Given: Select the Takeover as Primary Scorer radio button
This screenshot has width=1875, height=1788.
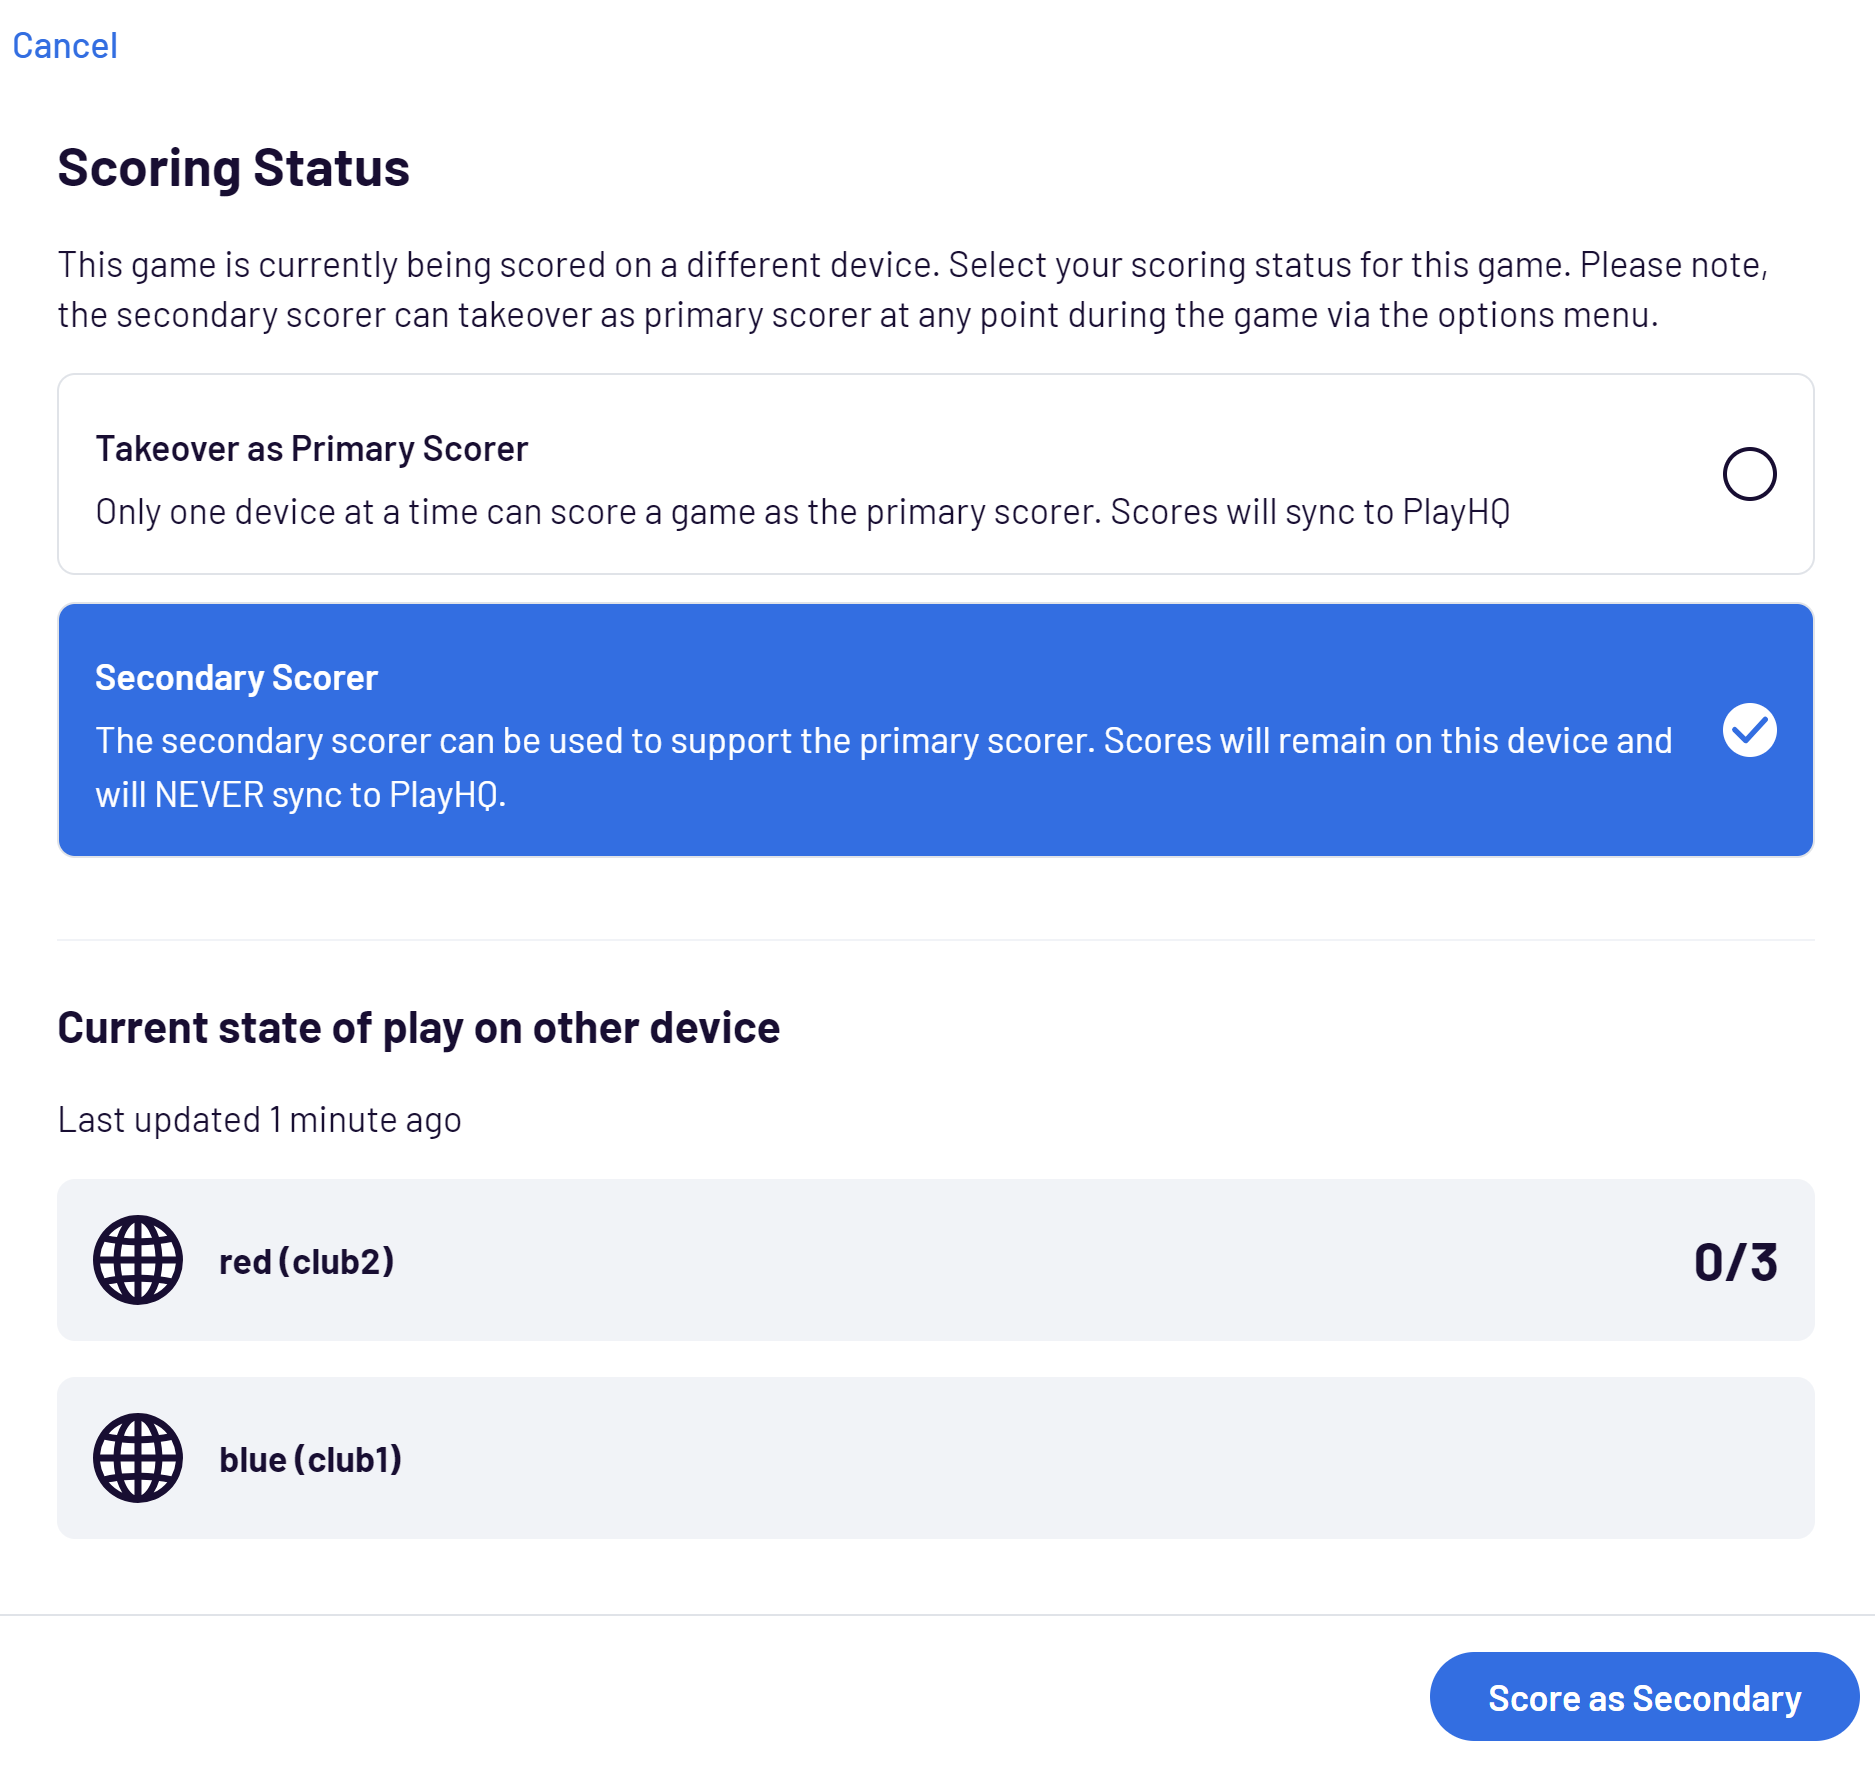Looking at the screenshot, I should tap(1749, 474).
